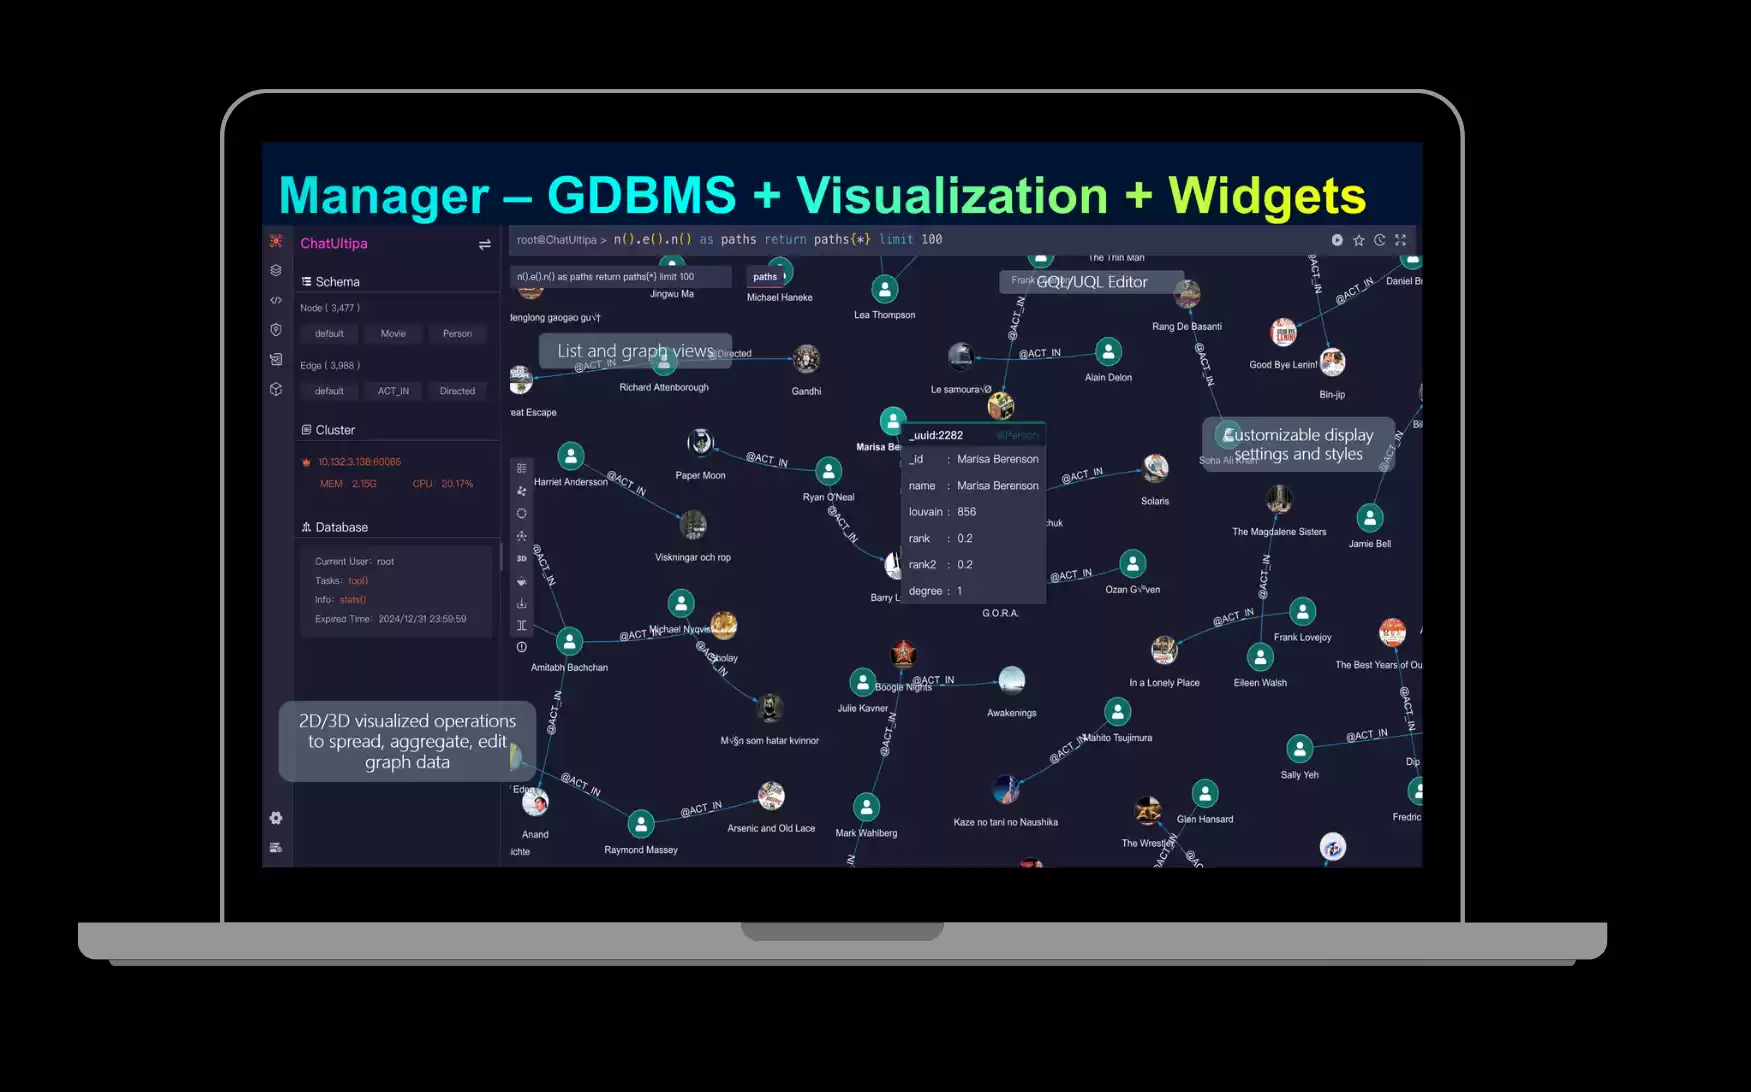Run the query with the play icon
Screen dimensions: 1751x1092
[x=1337, y=240]
